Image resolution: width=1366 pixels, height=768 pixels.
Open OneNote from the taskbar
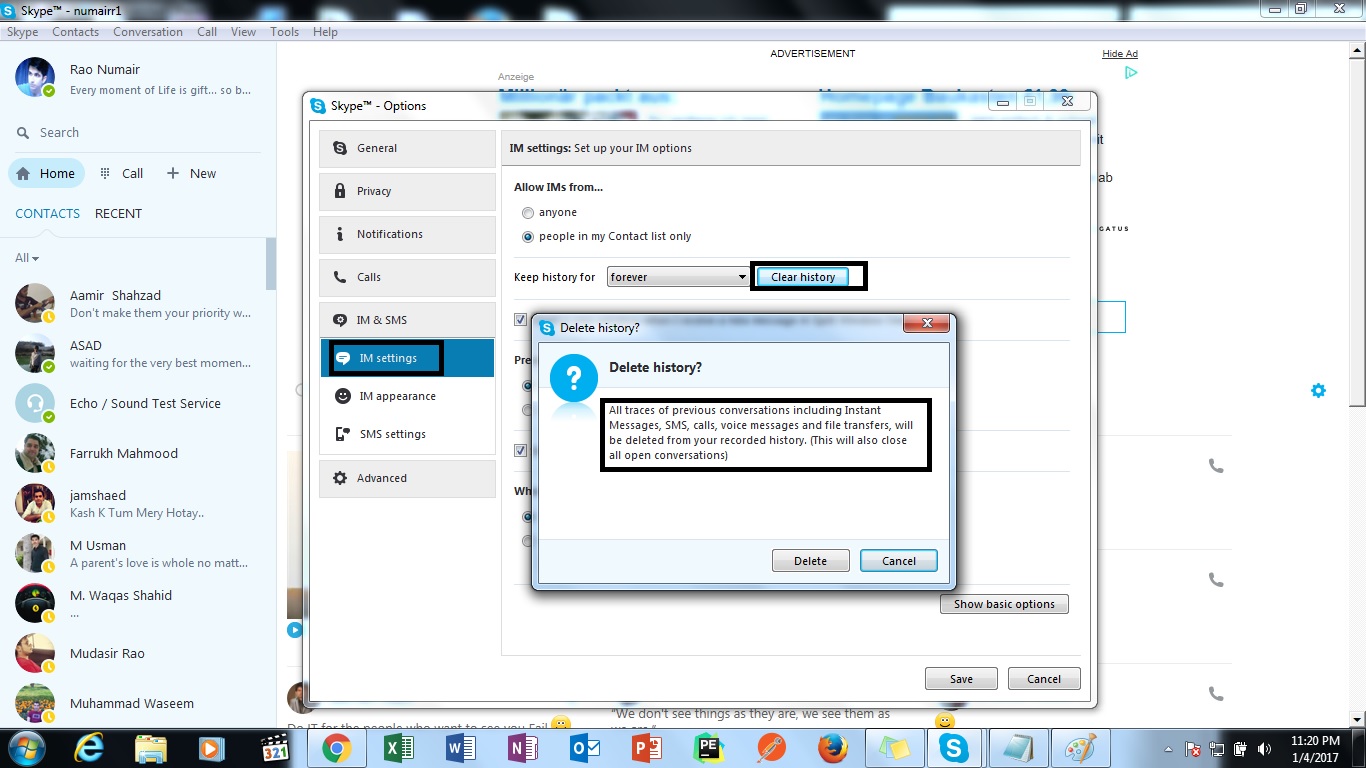[523, 748]
